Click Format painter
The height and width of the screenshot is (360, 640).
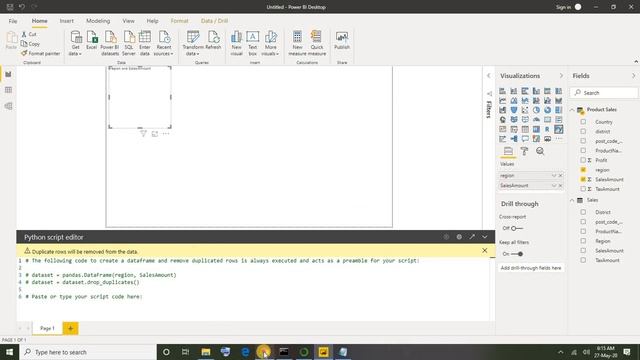click(x=40, y=53)
